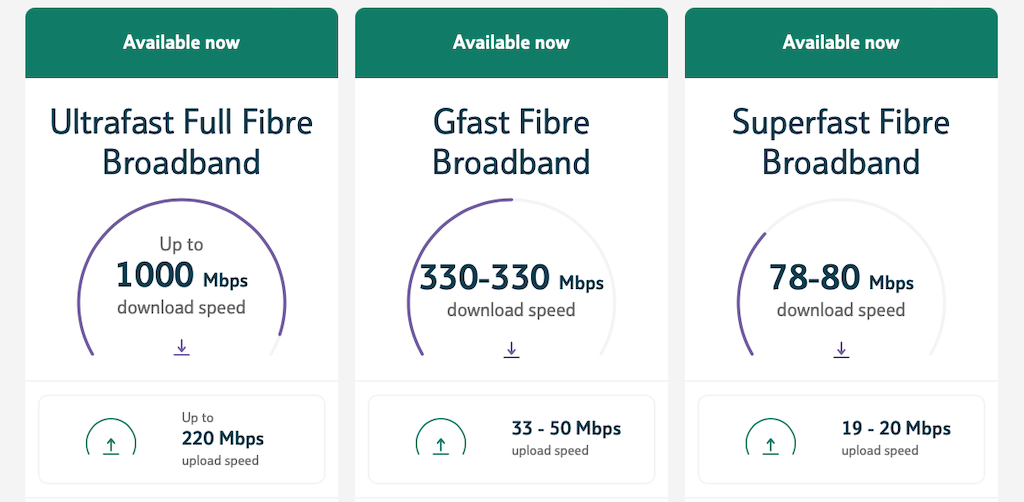
Task: Click the 78-80 Mbps download speed figure
Action: [x=841, y=278]
